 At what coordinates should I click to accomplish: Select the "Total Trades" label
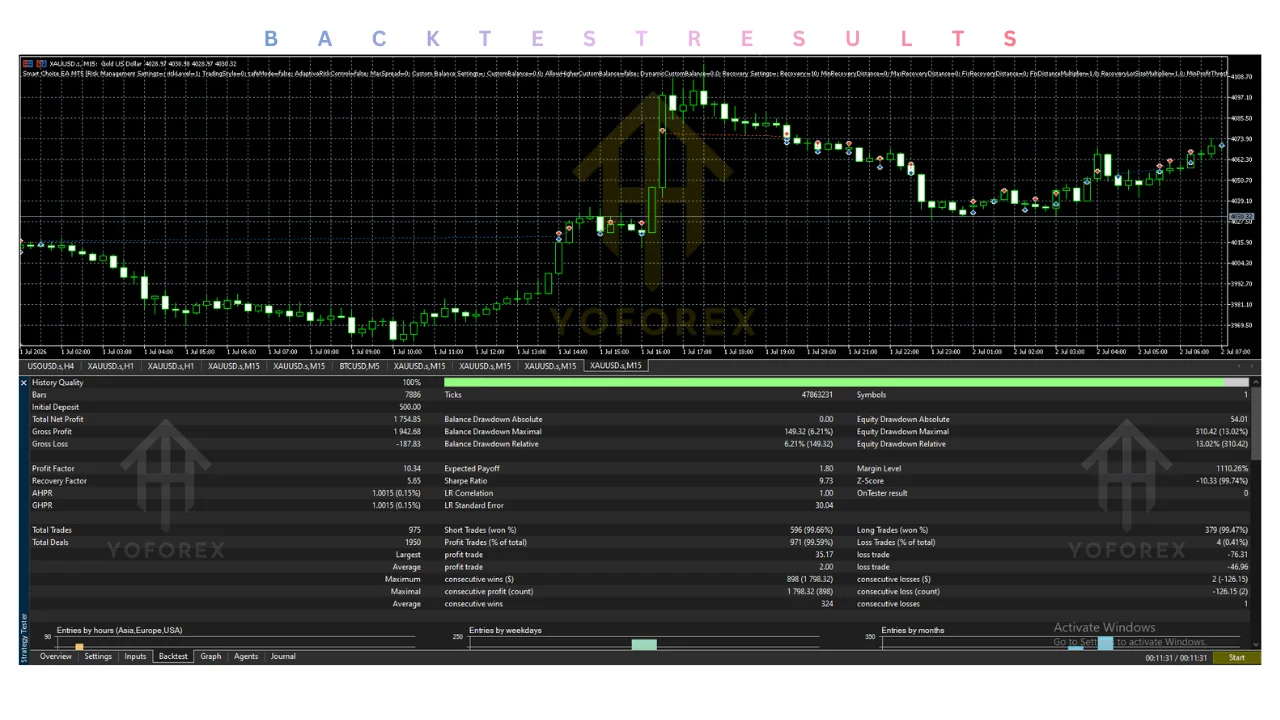52,530
